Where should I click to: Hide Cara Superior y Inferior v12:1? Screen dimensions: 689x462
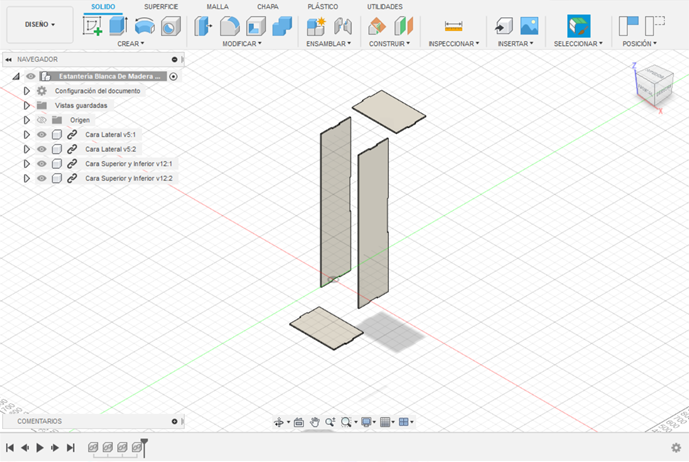click(x=41, y=164)
